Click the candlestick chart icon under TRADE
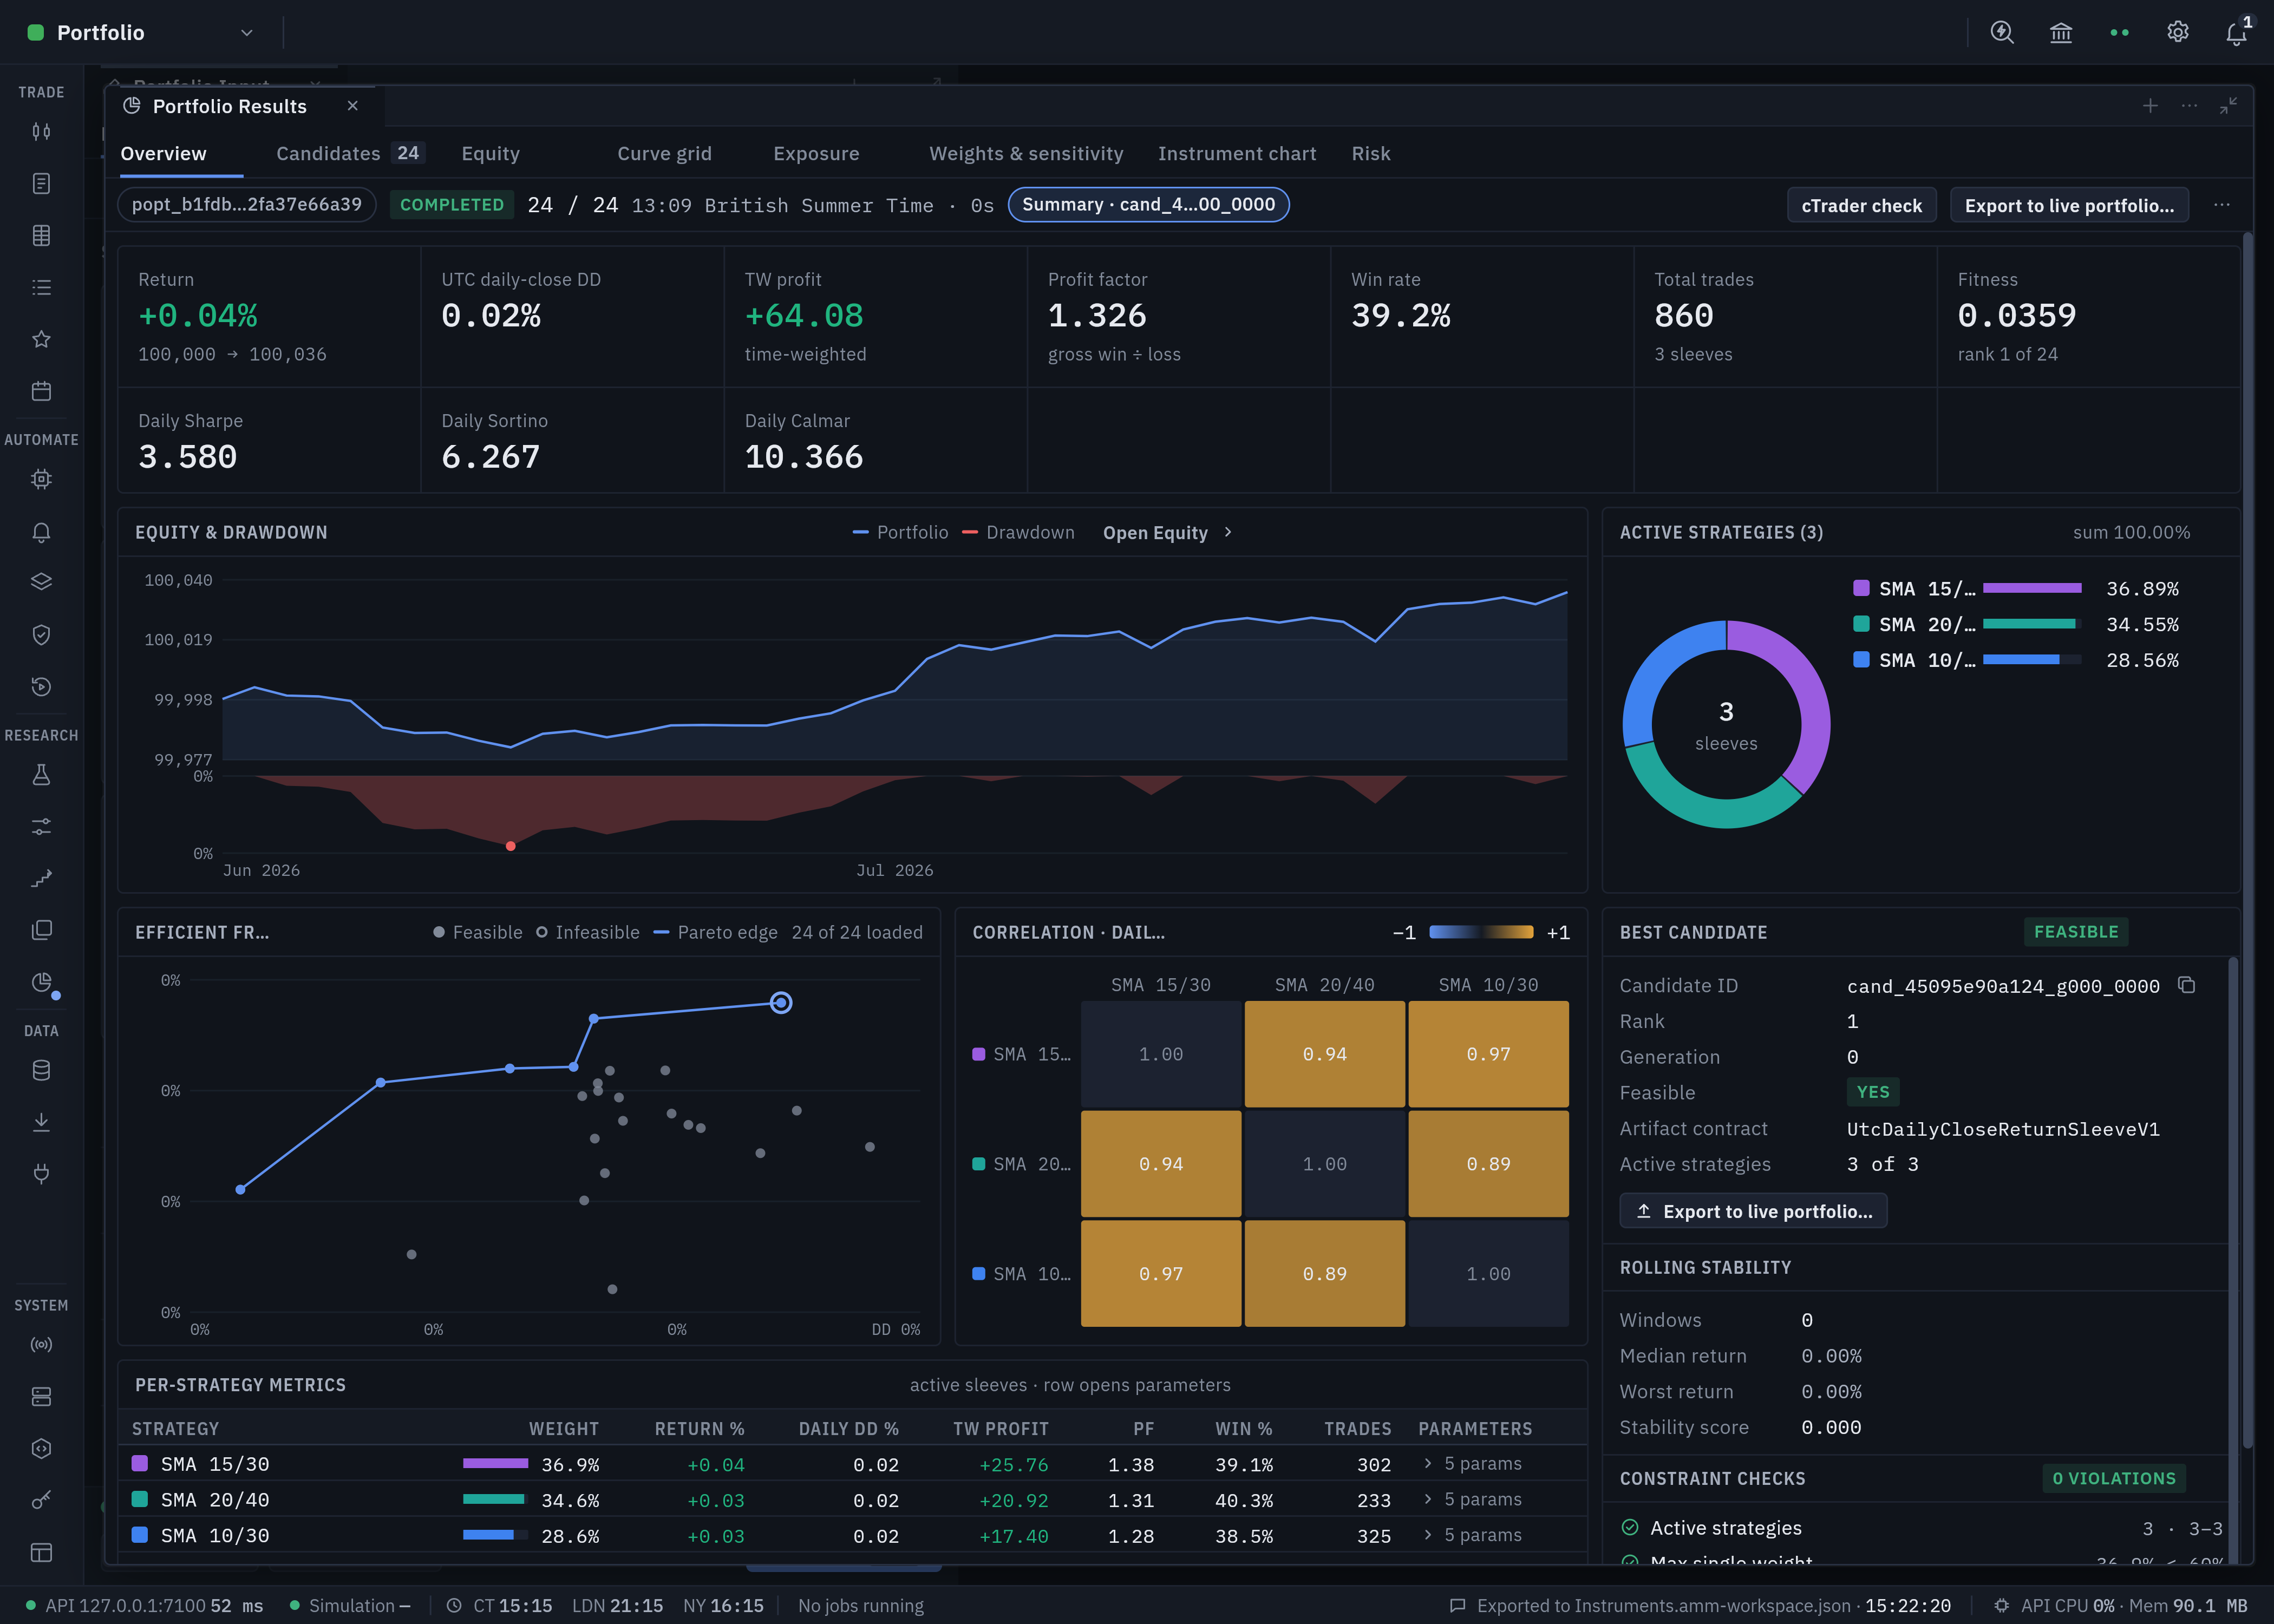 [41, 131]
